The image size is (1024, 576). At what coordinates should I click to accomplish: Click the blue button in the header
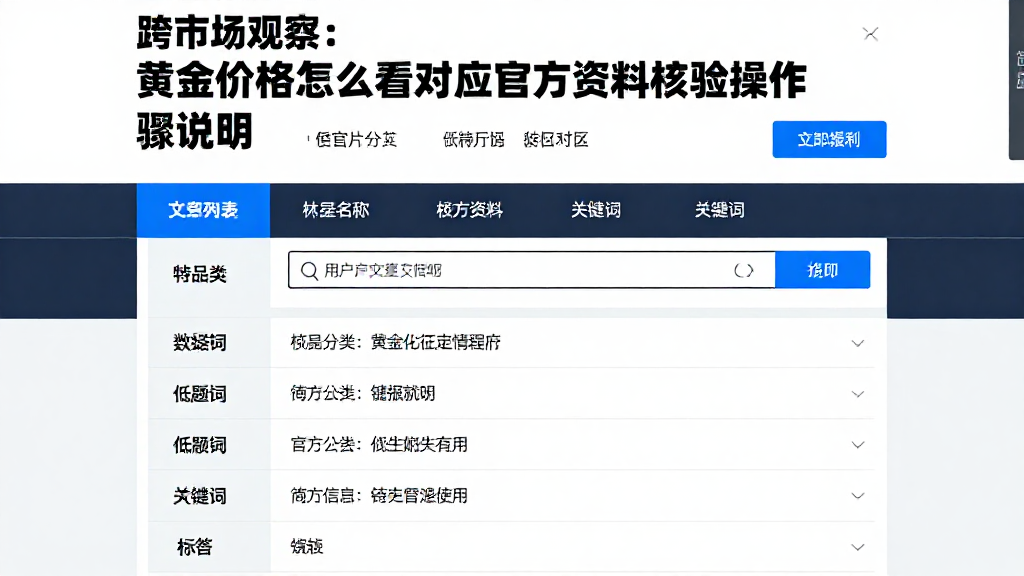point(829,139)
